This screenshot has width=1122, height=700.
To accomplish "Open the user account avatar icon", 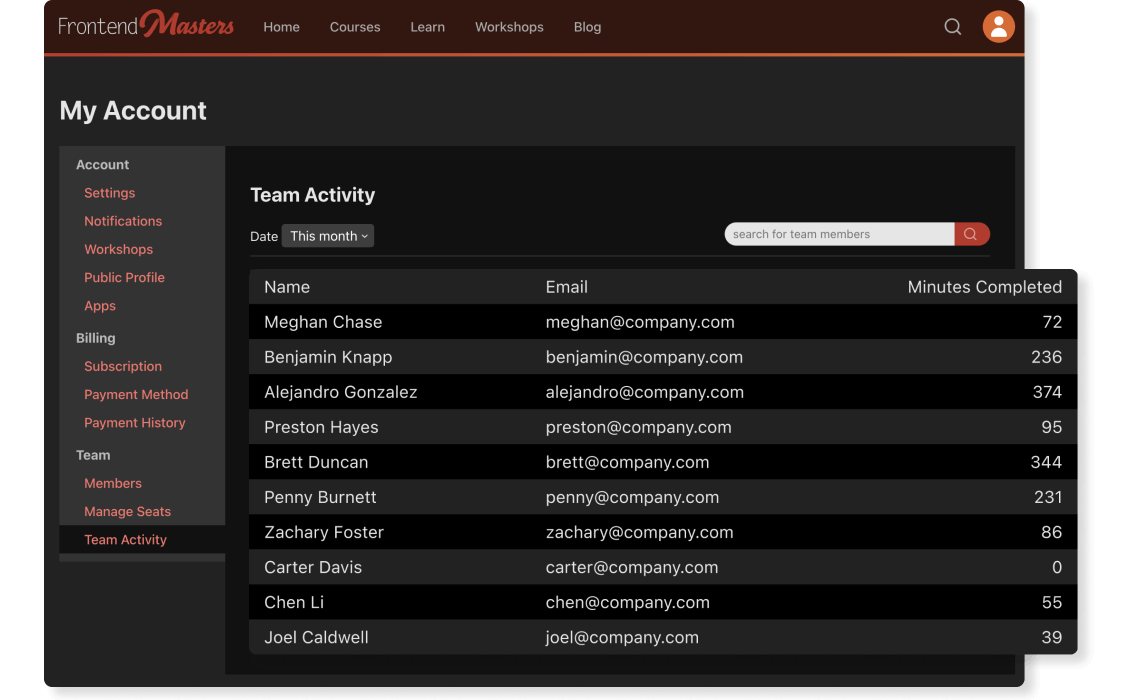I will point(998,27).
